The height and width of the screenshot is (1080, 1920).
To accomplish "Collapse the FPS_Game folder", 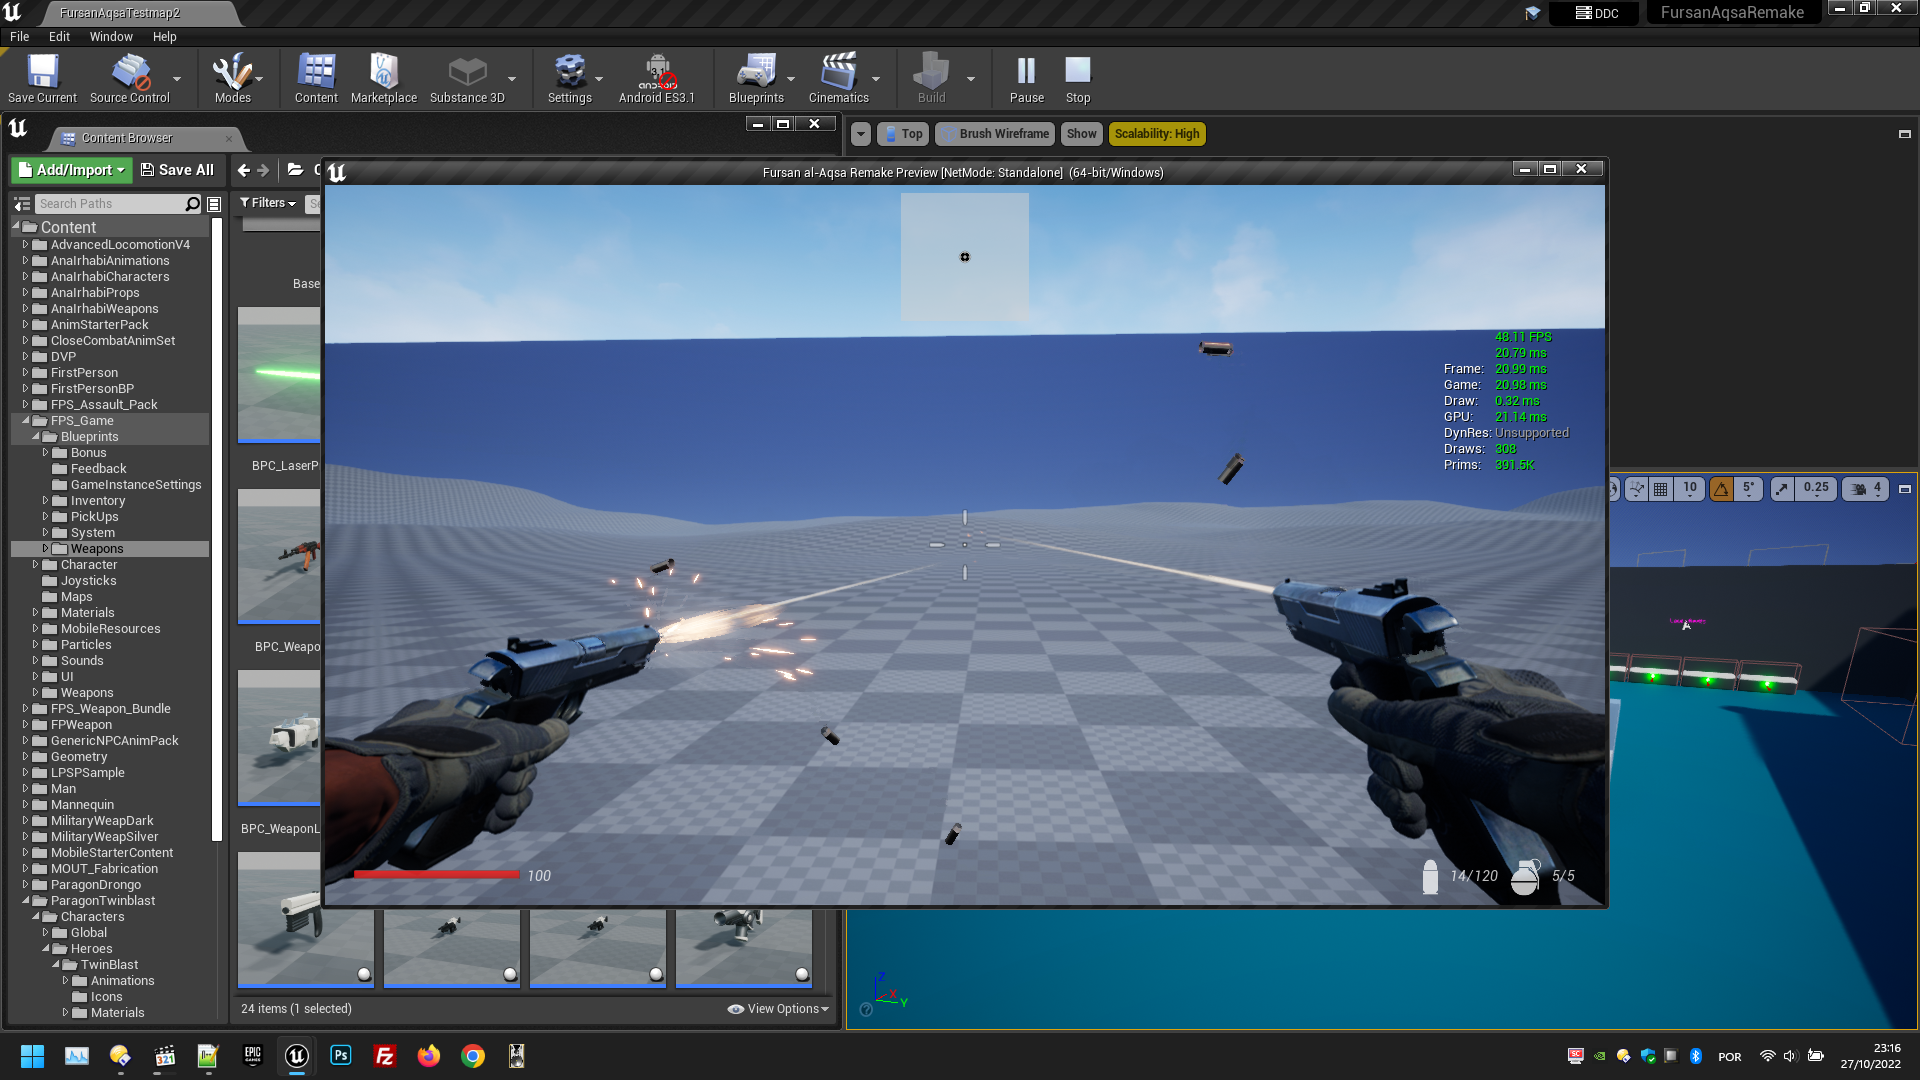I will pos(25,421).
